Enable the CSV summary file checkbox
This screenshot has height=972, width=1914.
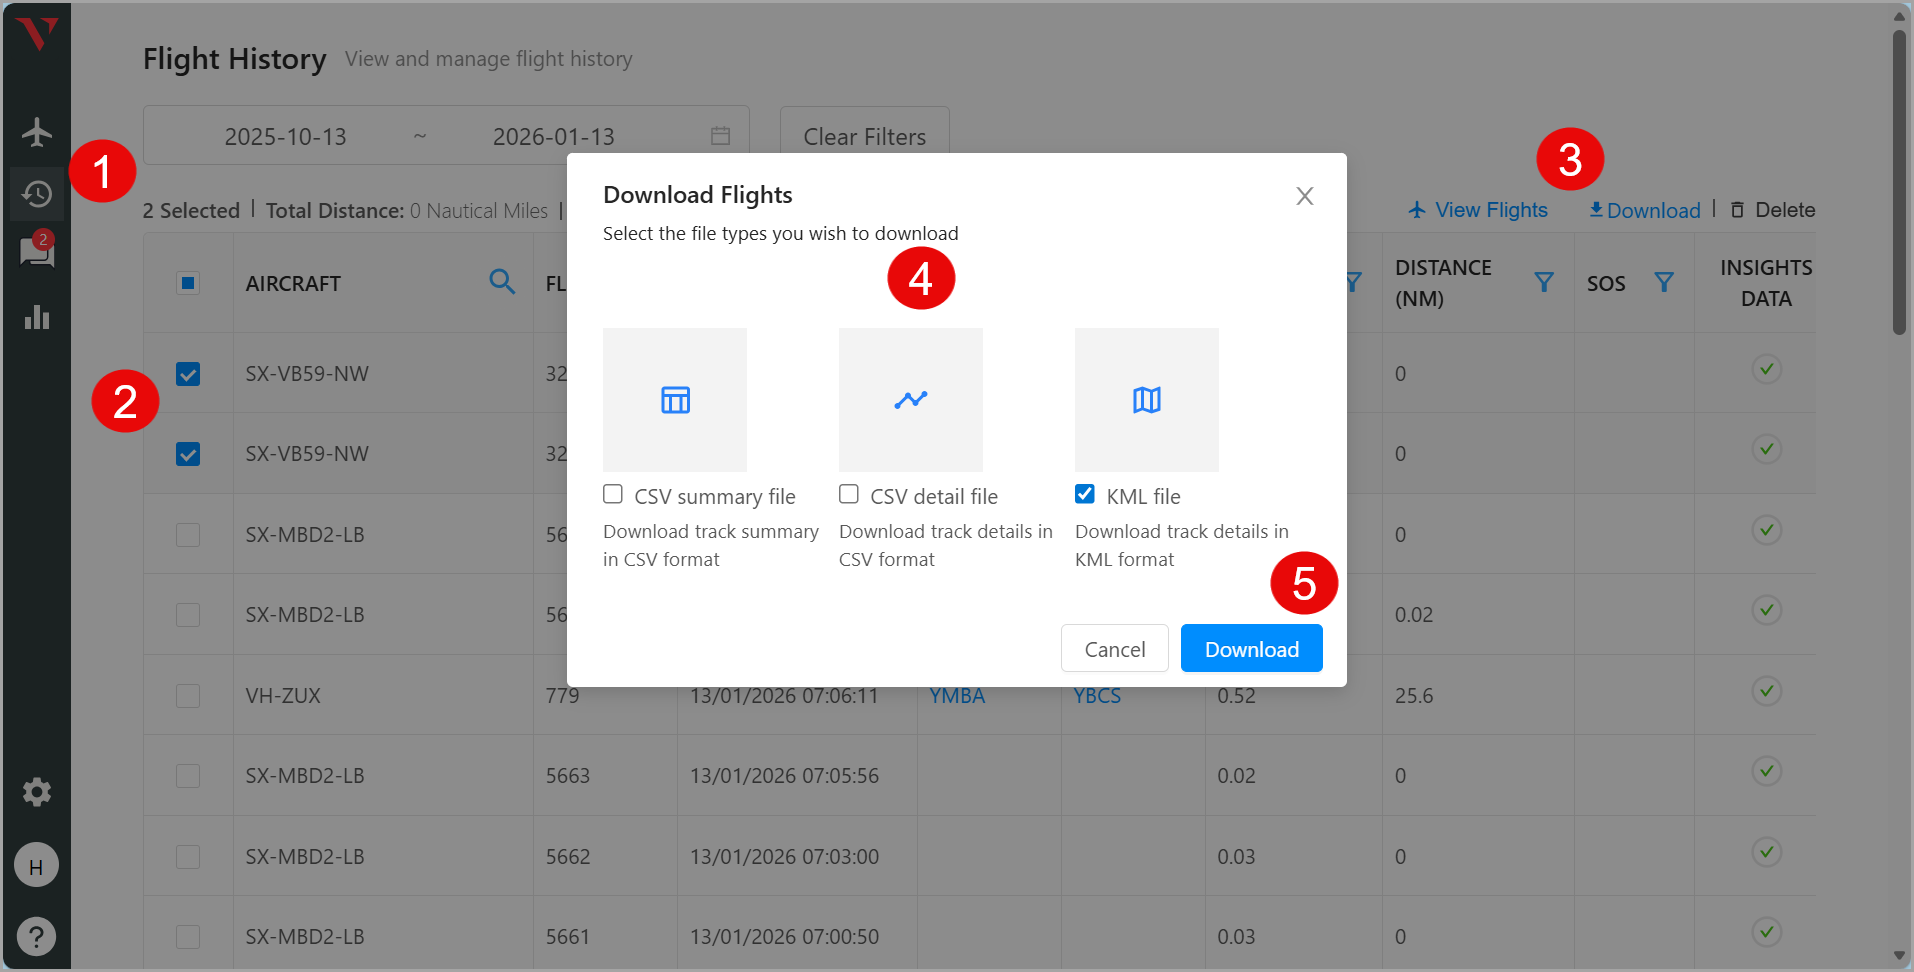tap(613, 495)
